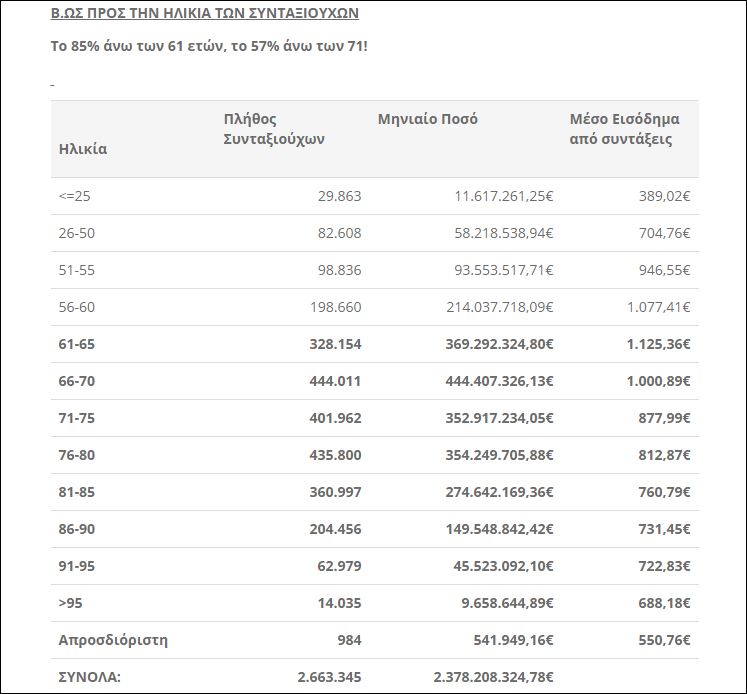Select the Ηλικία column header
Viewport: 747px width, 694px height.
pyautogui.click(x=83, y=149)
